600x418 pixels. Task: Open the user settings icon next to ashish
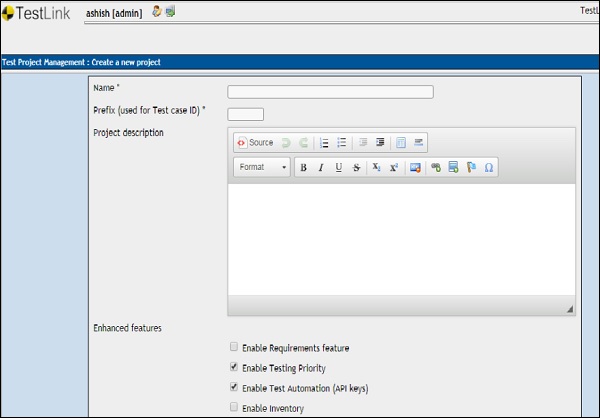tap(156, 11)
